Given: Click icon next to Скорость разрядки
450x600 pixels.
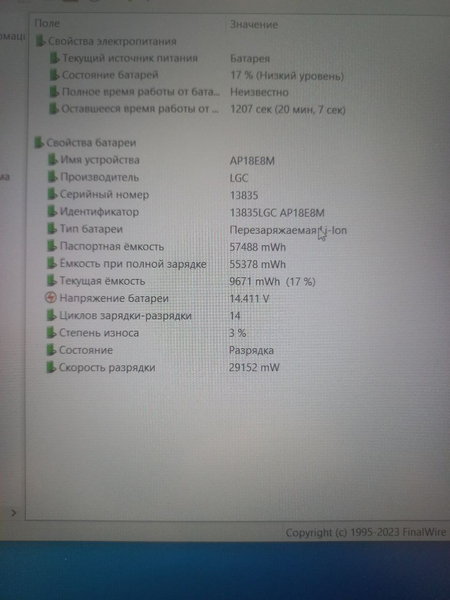Looking at the screenshot, I should click(51, 367).
